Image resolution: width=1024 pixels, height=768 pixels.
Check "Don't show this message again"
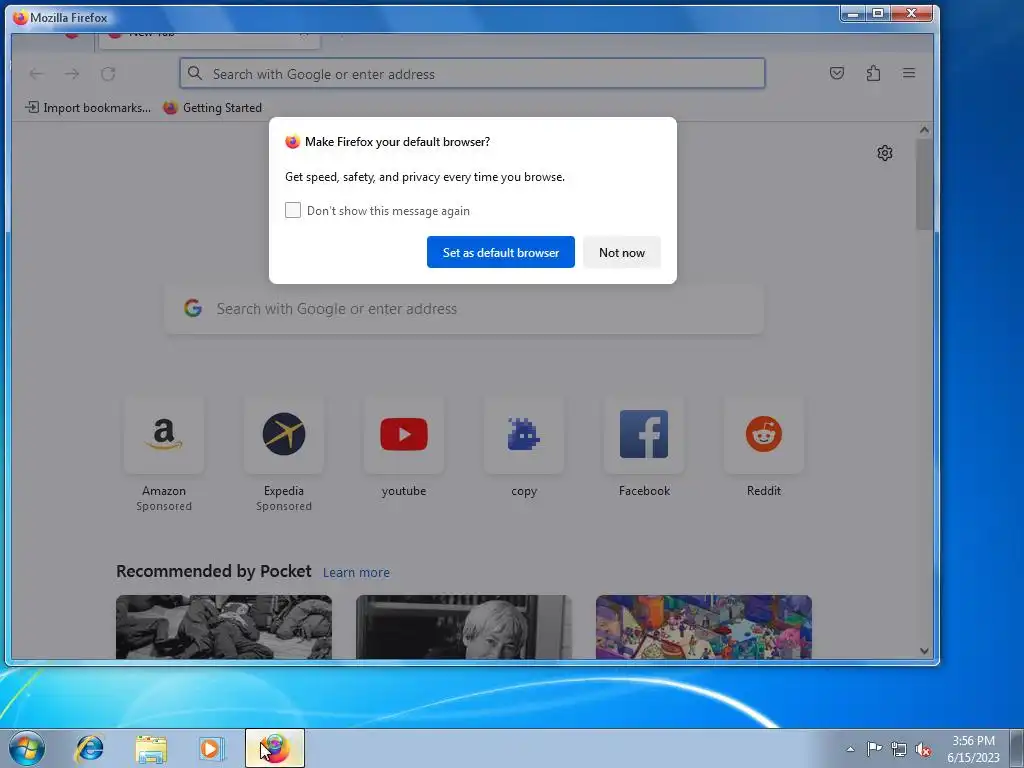coord(293,210)
